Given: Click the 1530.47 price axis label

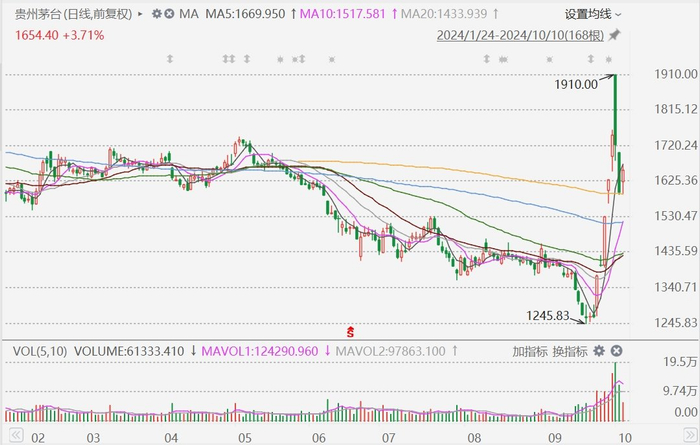Looking at the screenshot, I should pyautogui.click(x=675, y=216).
